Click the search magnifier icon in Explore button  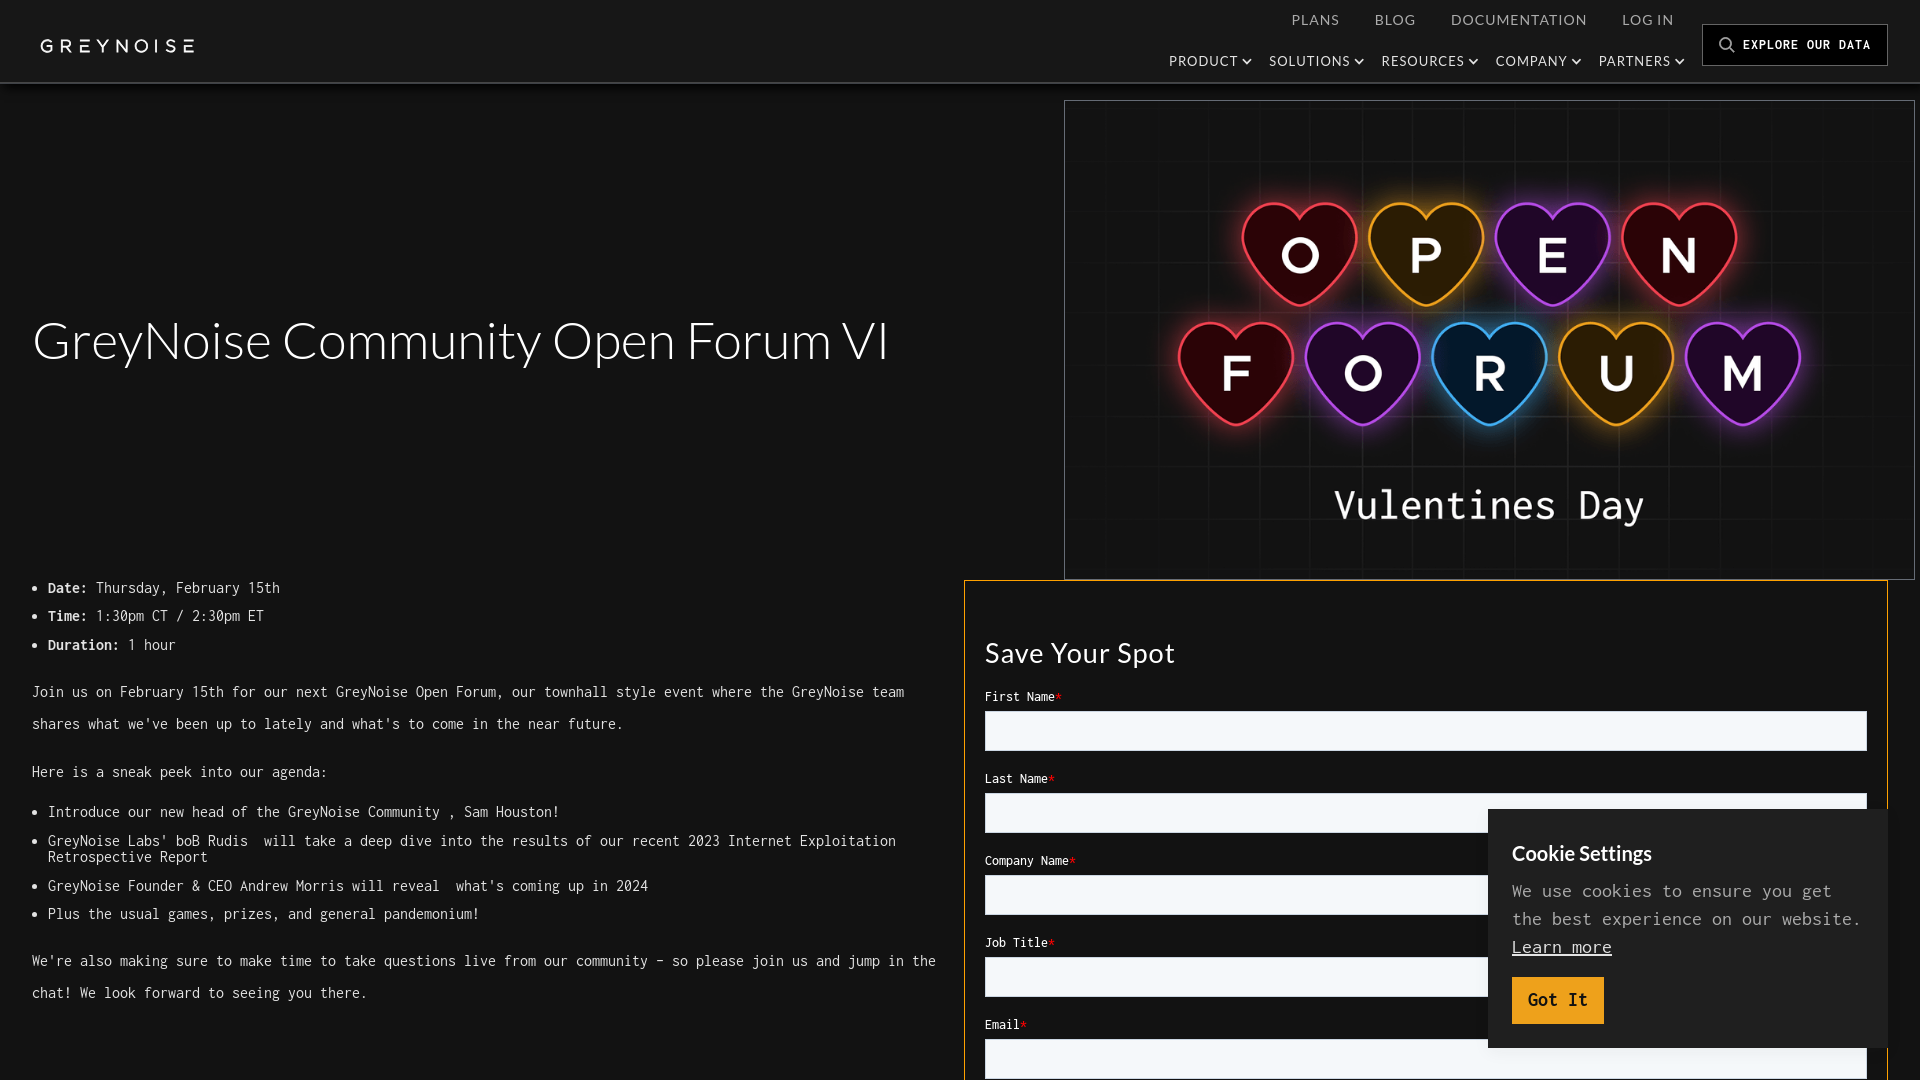pyautogui.click(x=1726, y=45)
